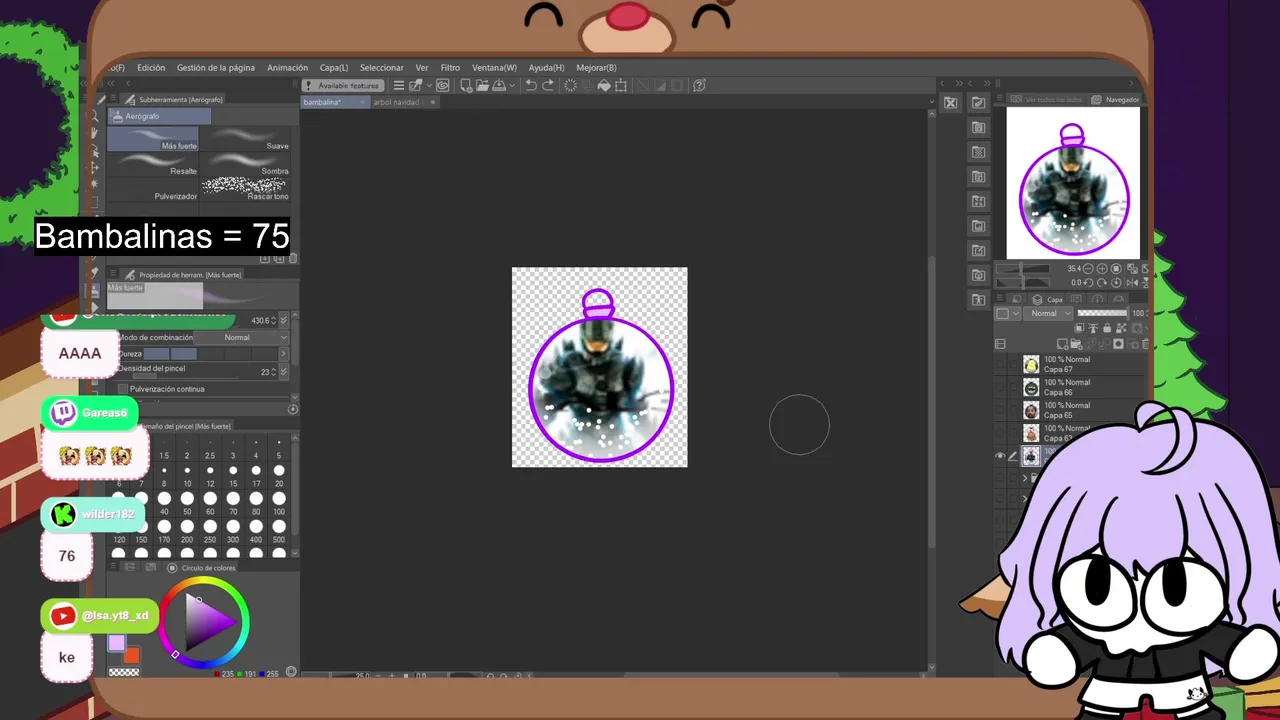Open the Filtro menu

click(450, 68)
